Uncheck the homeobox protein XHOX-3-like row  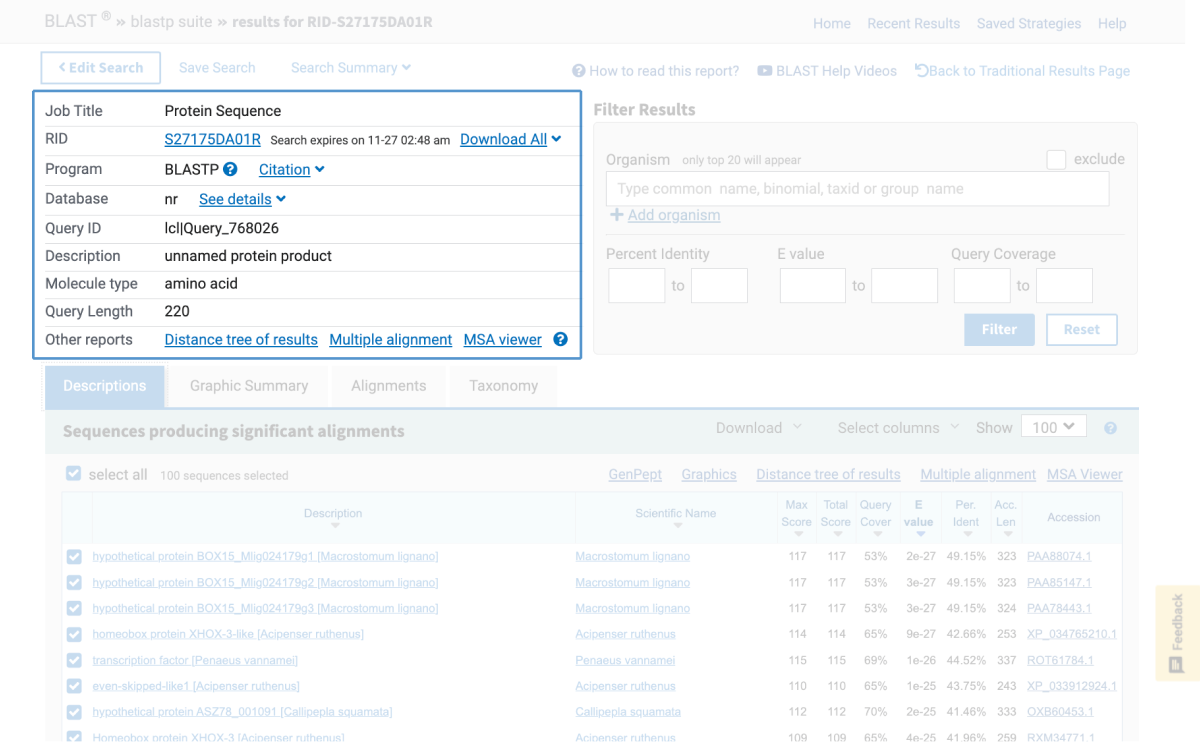click(74, 634)
